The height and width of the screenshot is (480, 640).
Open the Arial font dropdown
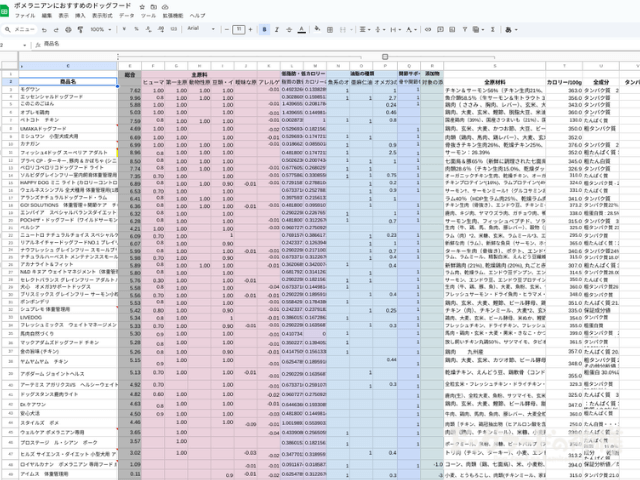pos(201,29)
